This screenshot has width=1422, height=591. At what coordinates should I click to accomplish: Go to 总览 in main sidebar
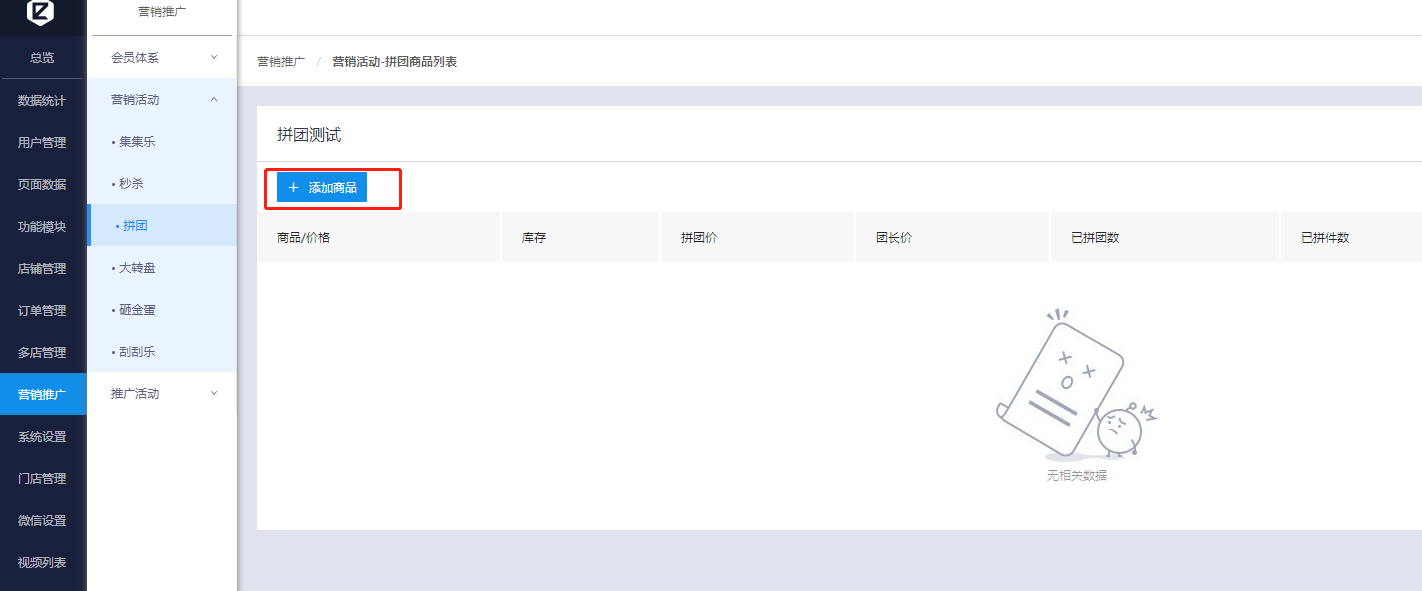[42, 58]
